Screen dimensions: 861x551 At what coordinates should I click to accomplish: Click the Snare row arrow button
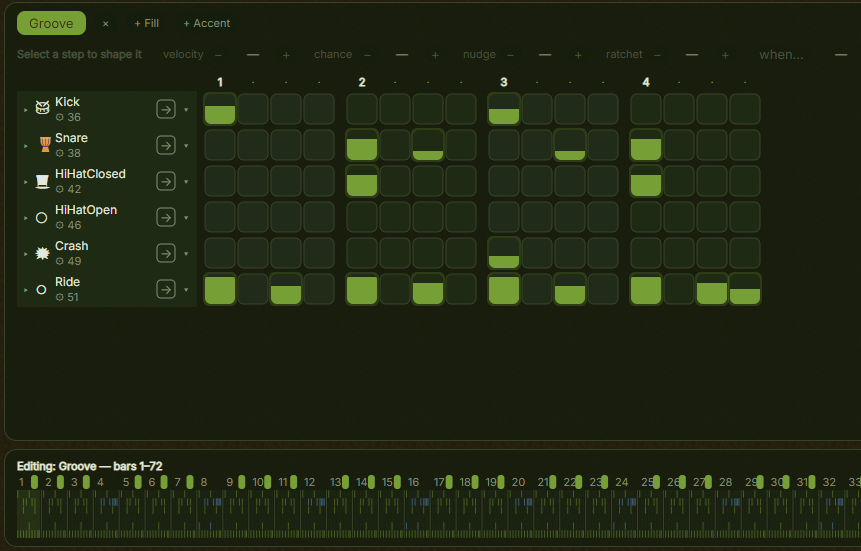click(x=166, y=145)
